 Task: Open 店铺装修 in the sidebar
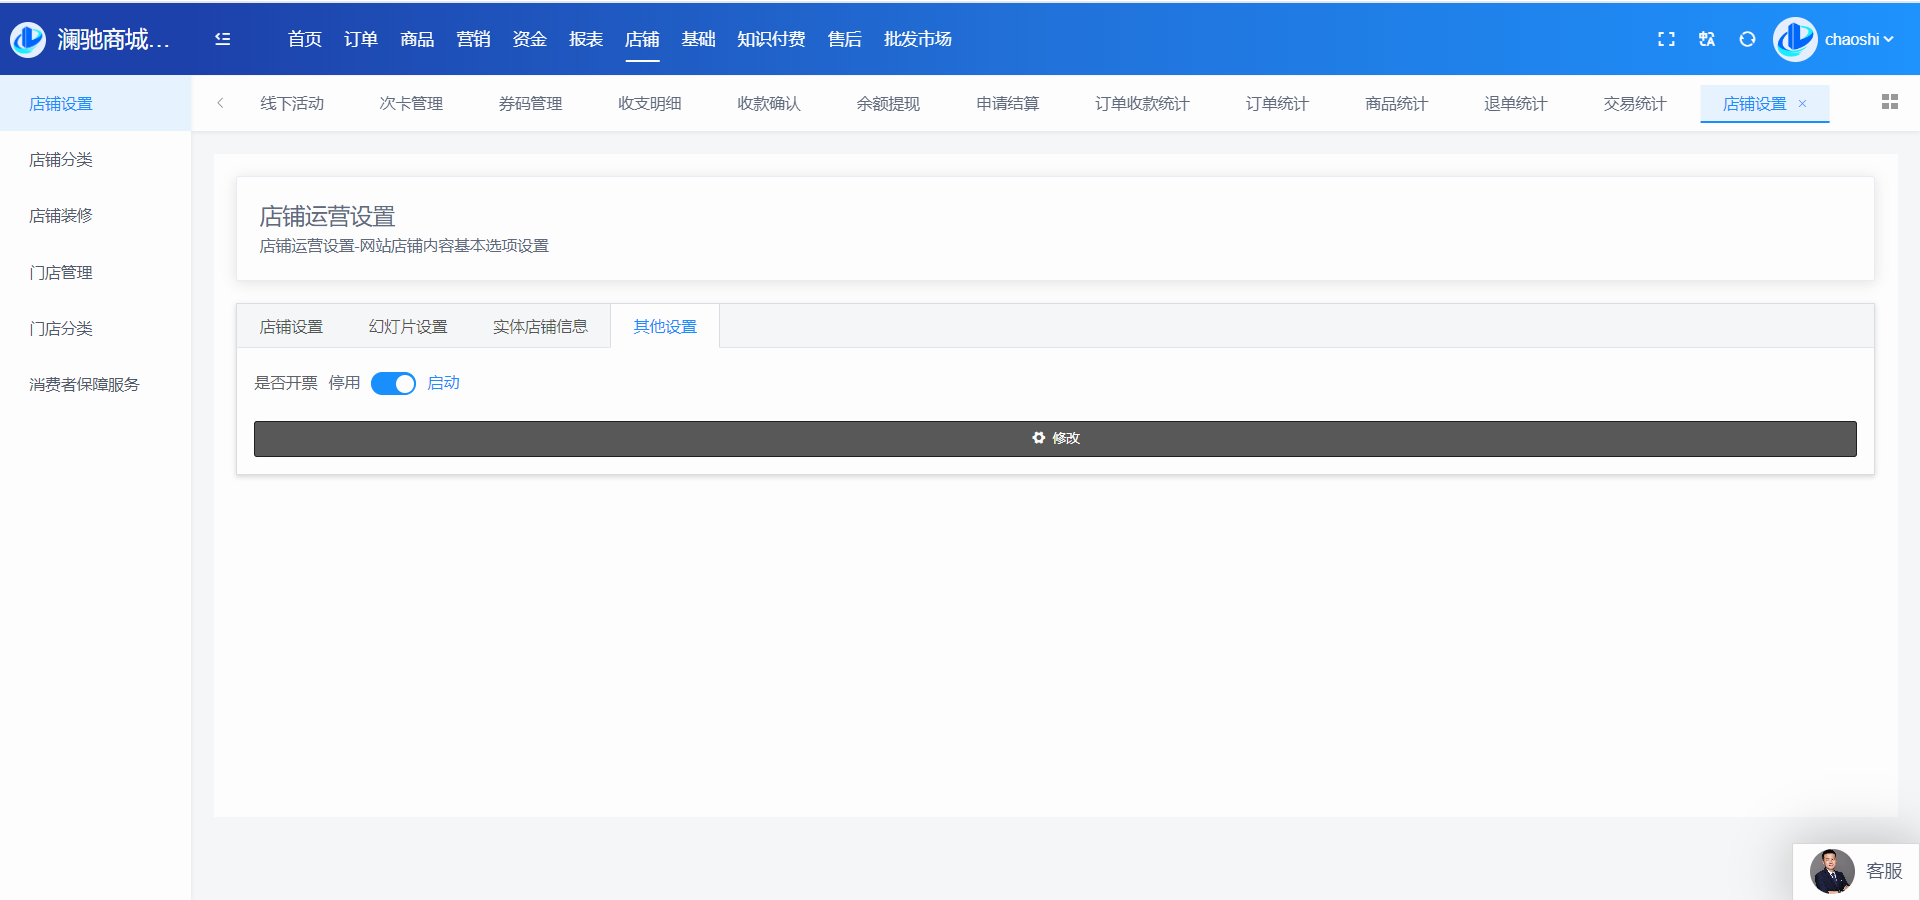pyautogui.click(x=61, y=216)
